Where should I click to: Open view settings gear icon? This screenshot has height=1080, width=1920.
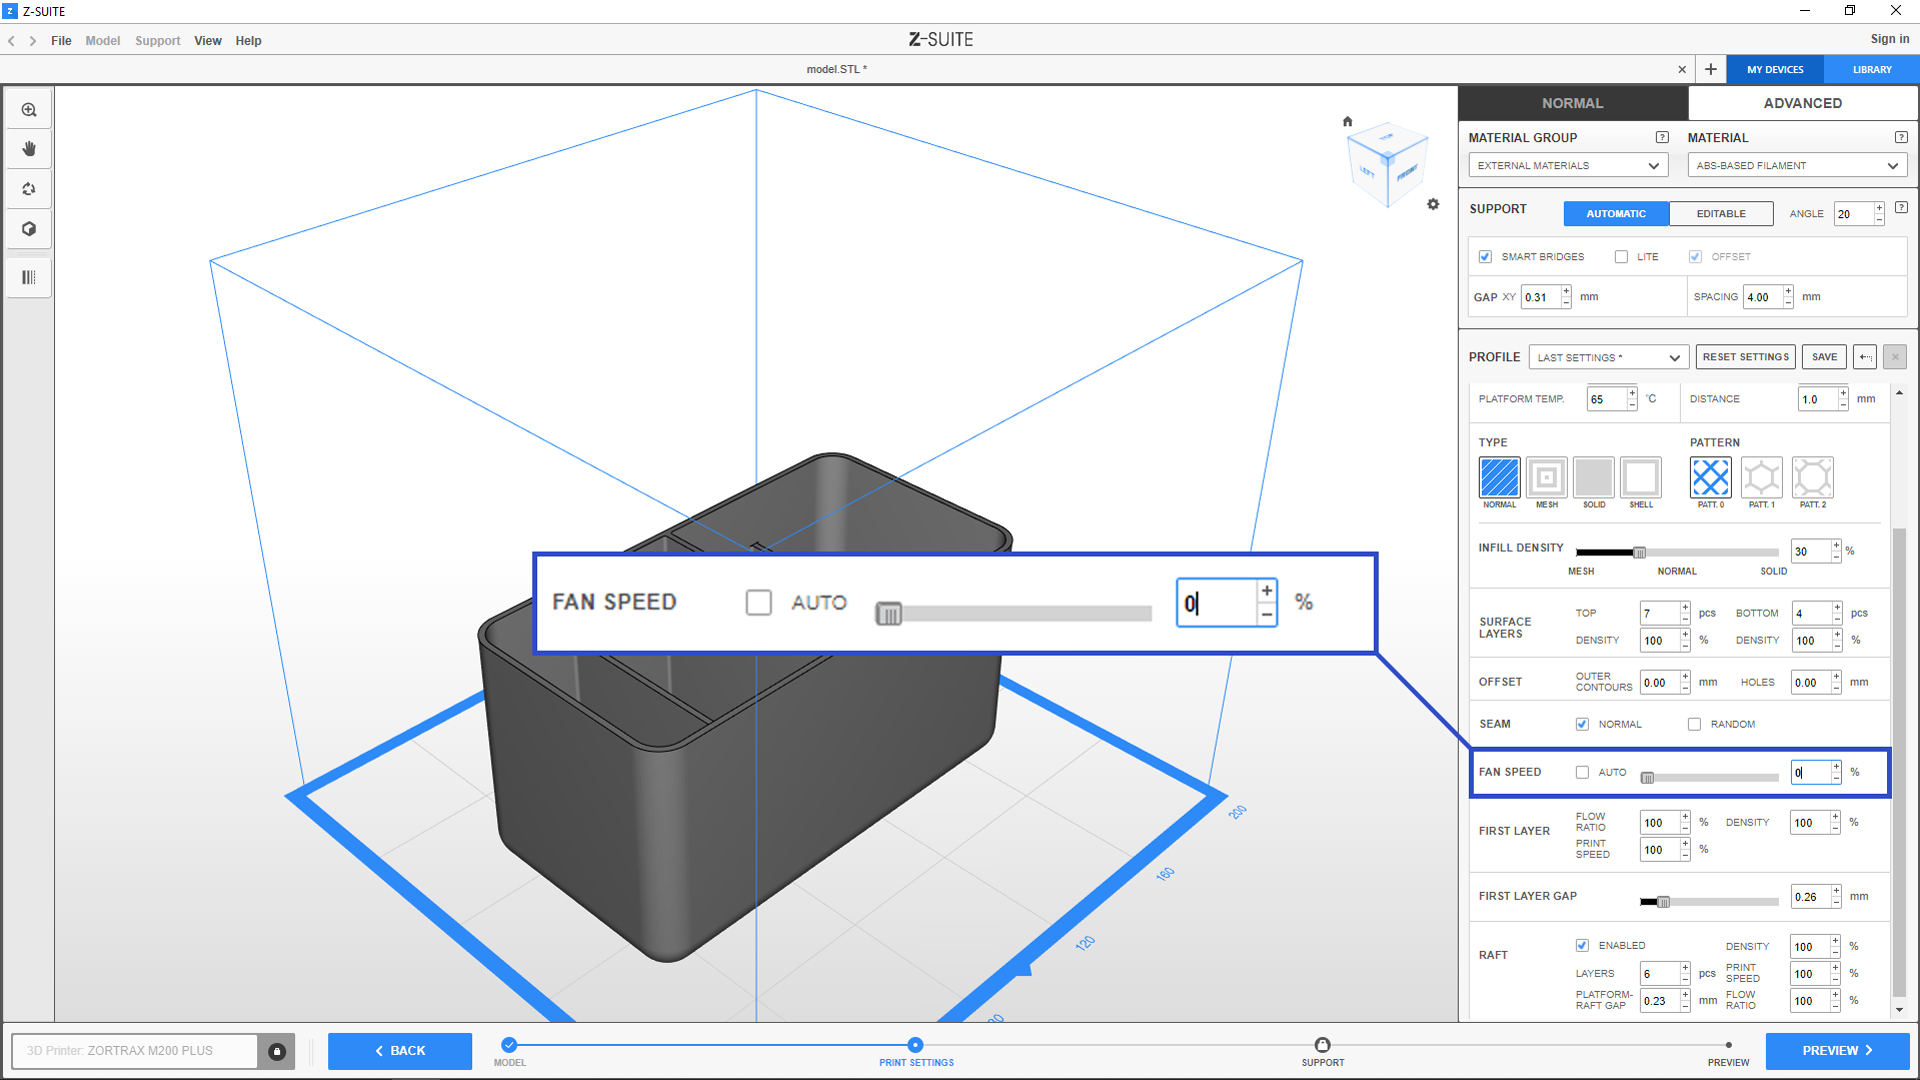(x=1433, y=204)
